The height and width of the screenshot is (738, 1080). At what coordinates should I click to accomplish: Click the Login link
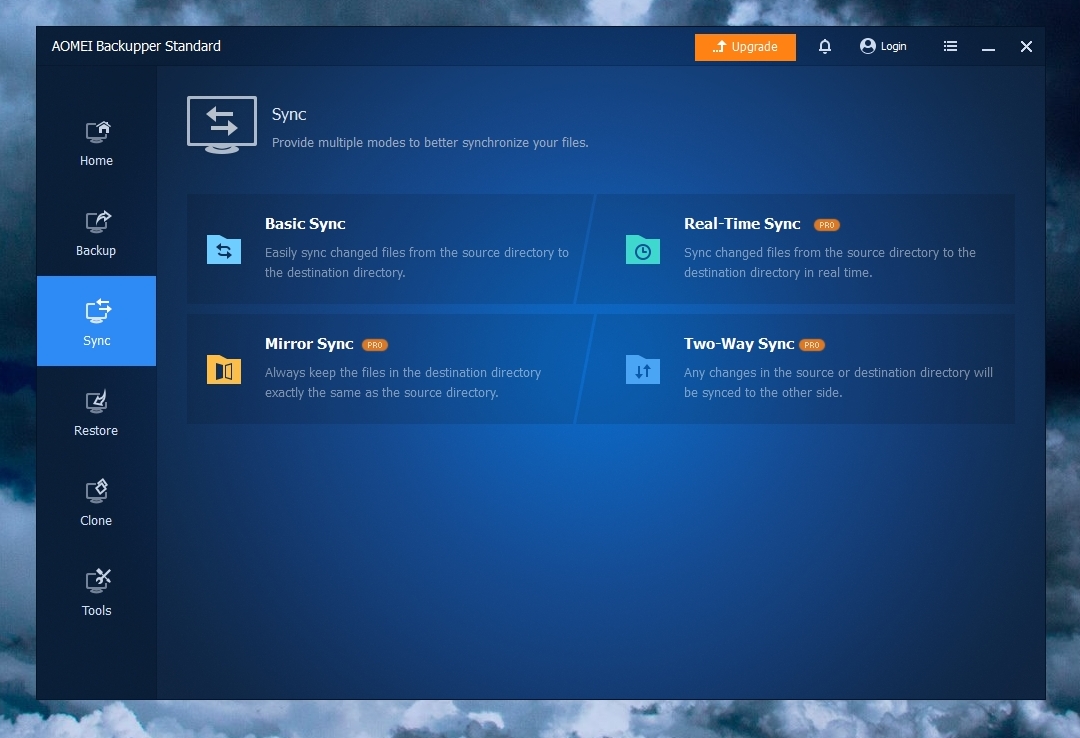(x=893, y=46)
